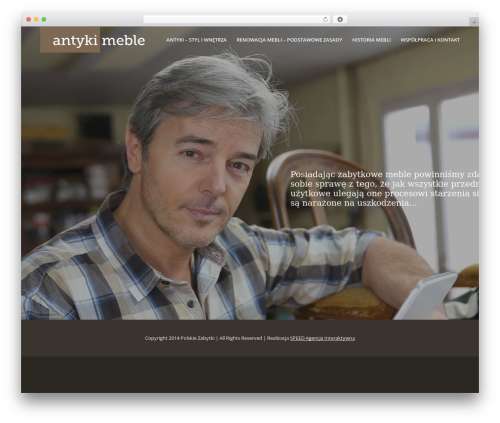Click the download icon beside address bar
The height and width of the screenshot is (423, 500).
[340, 19]
